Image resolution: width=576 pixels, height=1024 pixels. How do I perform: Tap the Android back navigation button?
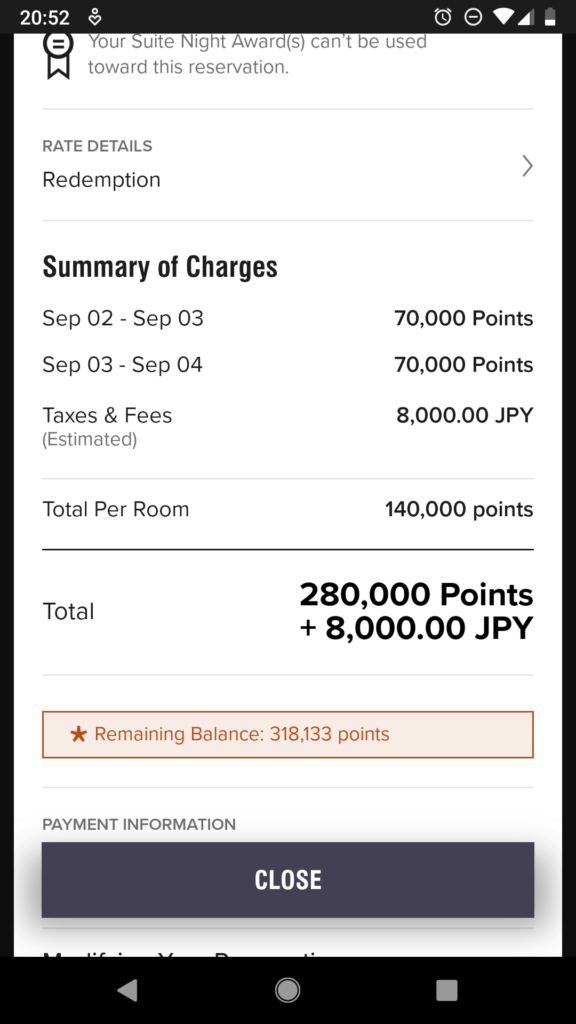(x=127, y=990)
